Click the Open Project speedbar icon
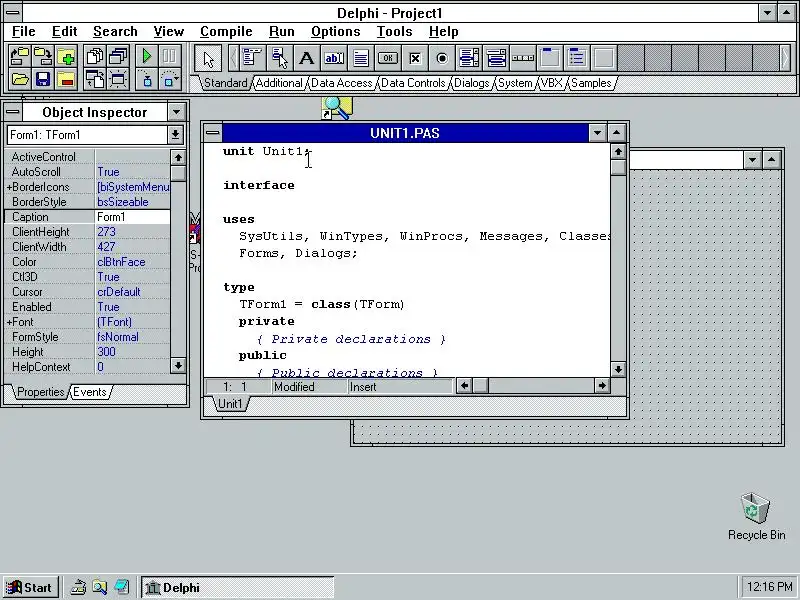This screenshot has height=600, width=800. pos(19,57)
